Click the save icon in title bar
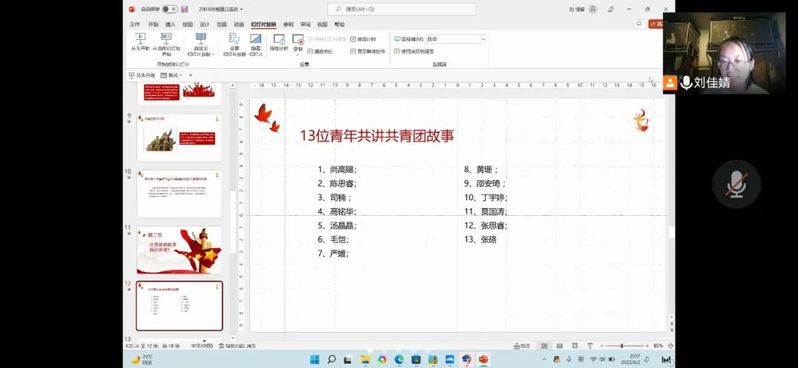This screenshot has height=368, width=798. (x=184, y=9)
